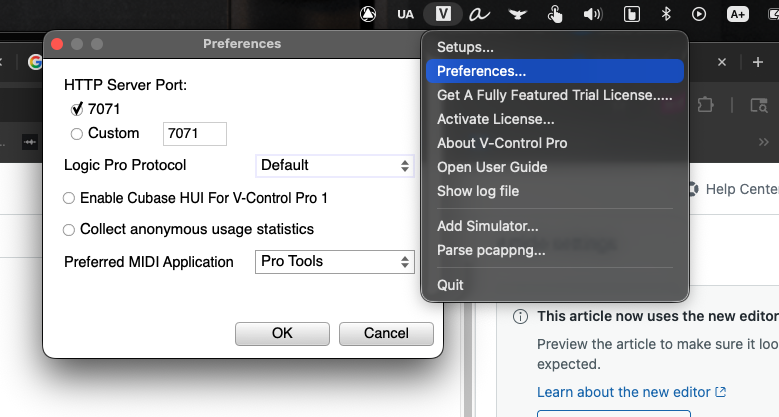Open the Logic Pro Protocol dropdown

335,165
